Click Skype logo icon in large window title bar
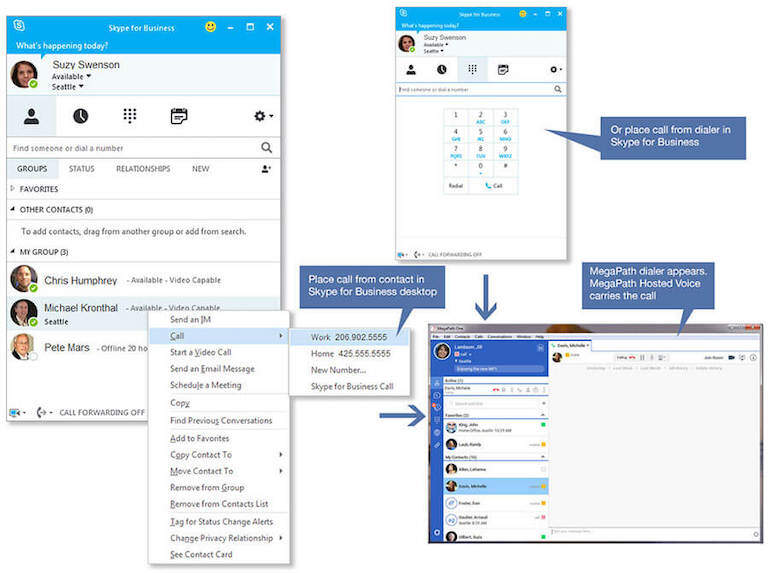This screenshot has height=573, width=768. (19, 25)
